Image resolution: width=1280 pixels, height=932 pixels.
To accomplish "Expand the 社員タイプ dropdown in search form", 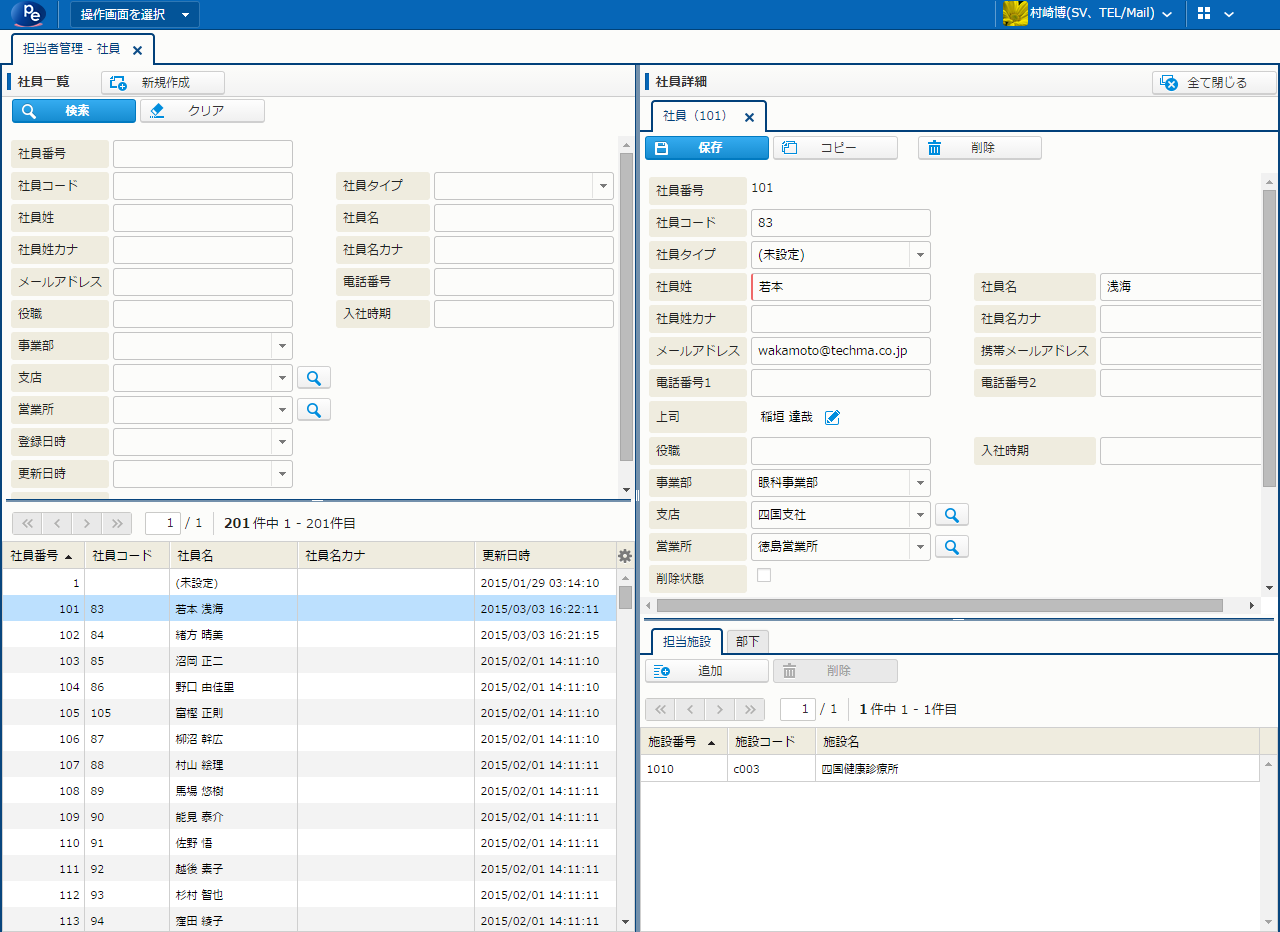I will tap(602, 186).
